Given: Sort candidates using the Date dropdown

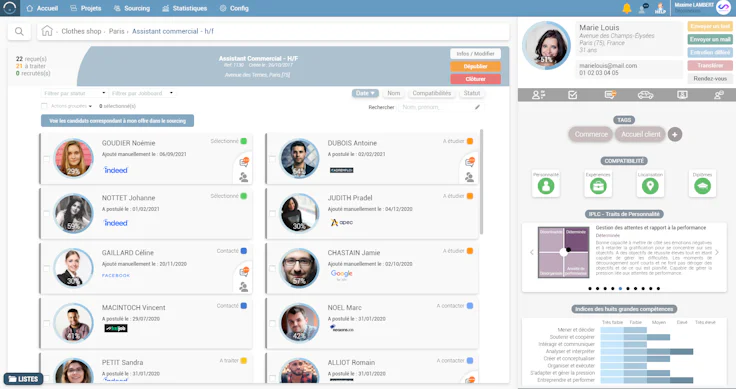Looking at the screenshot, I should [365, 93].
